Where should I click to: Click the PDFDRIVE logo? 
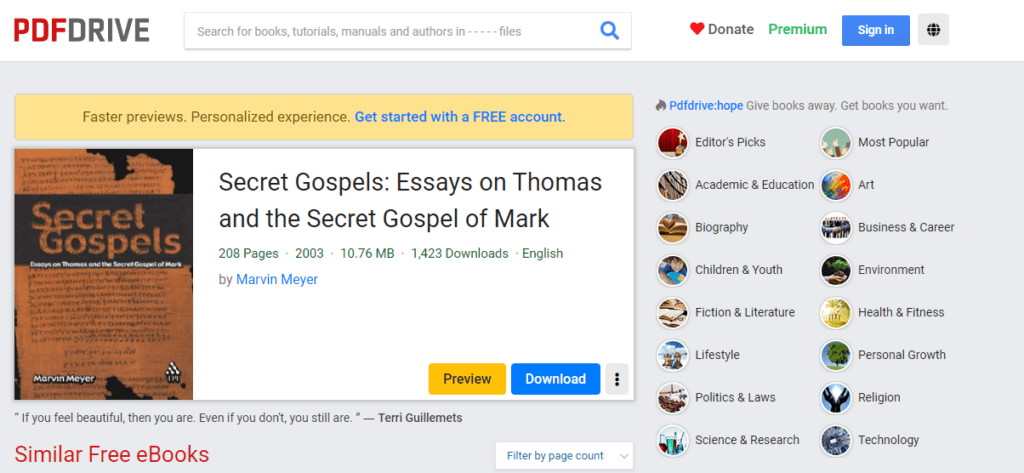point(82,30)
